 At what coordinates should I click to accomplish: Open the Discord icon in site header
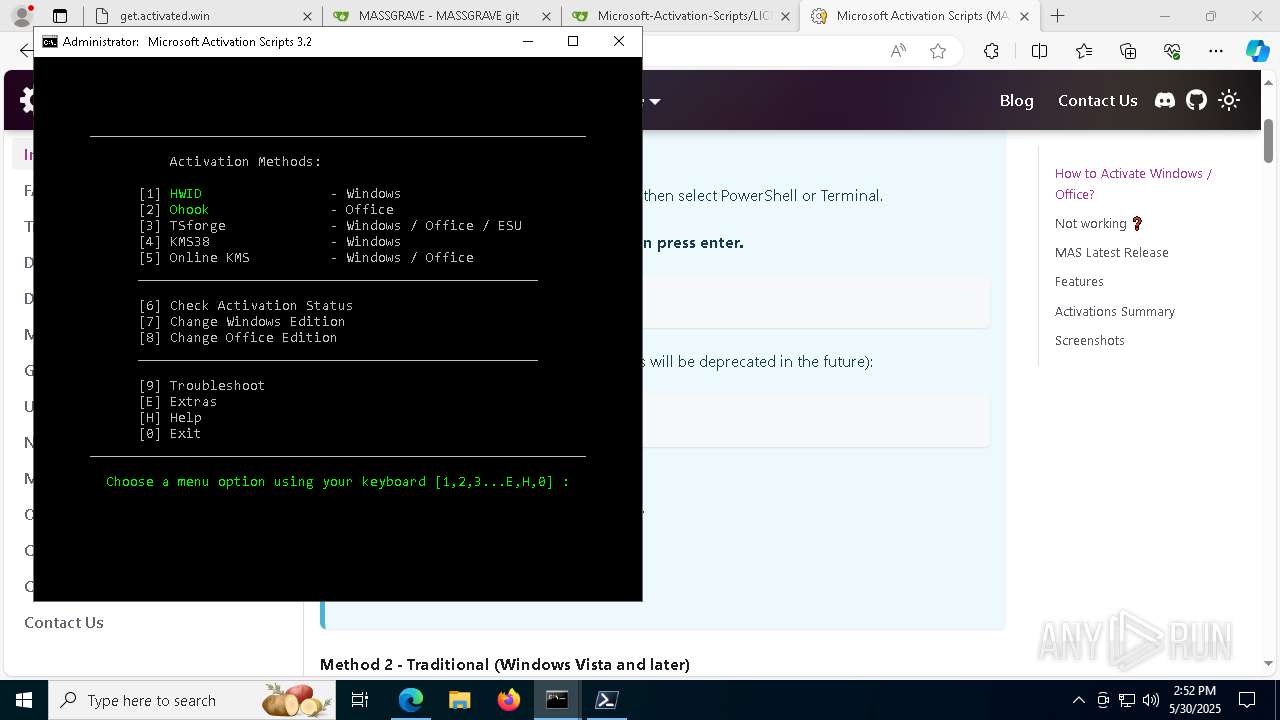[x=1165, y=100]
